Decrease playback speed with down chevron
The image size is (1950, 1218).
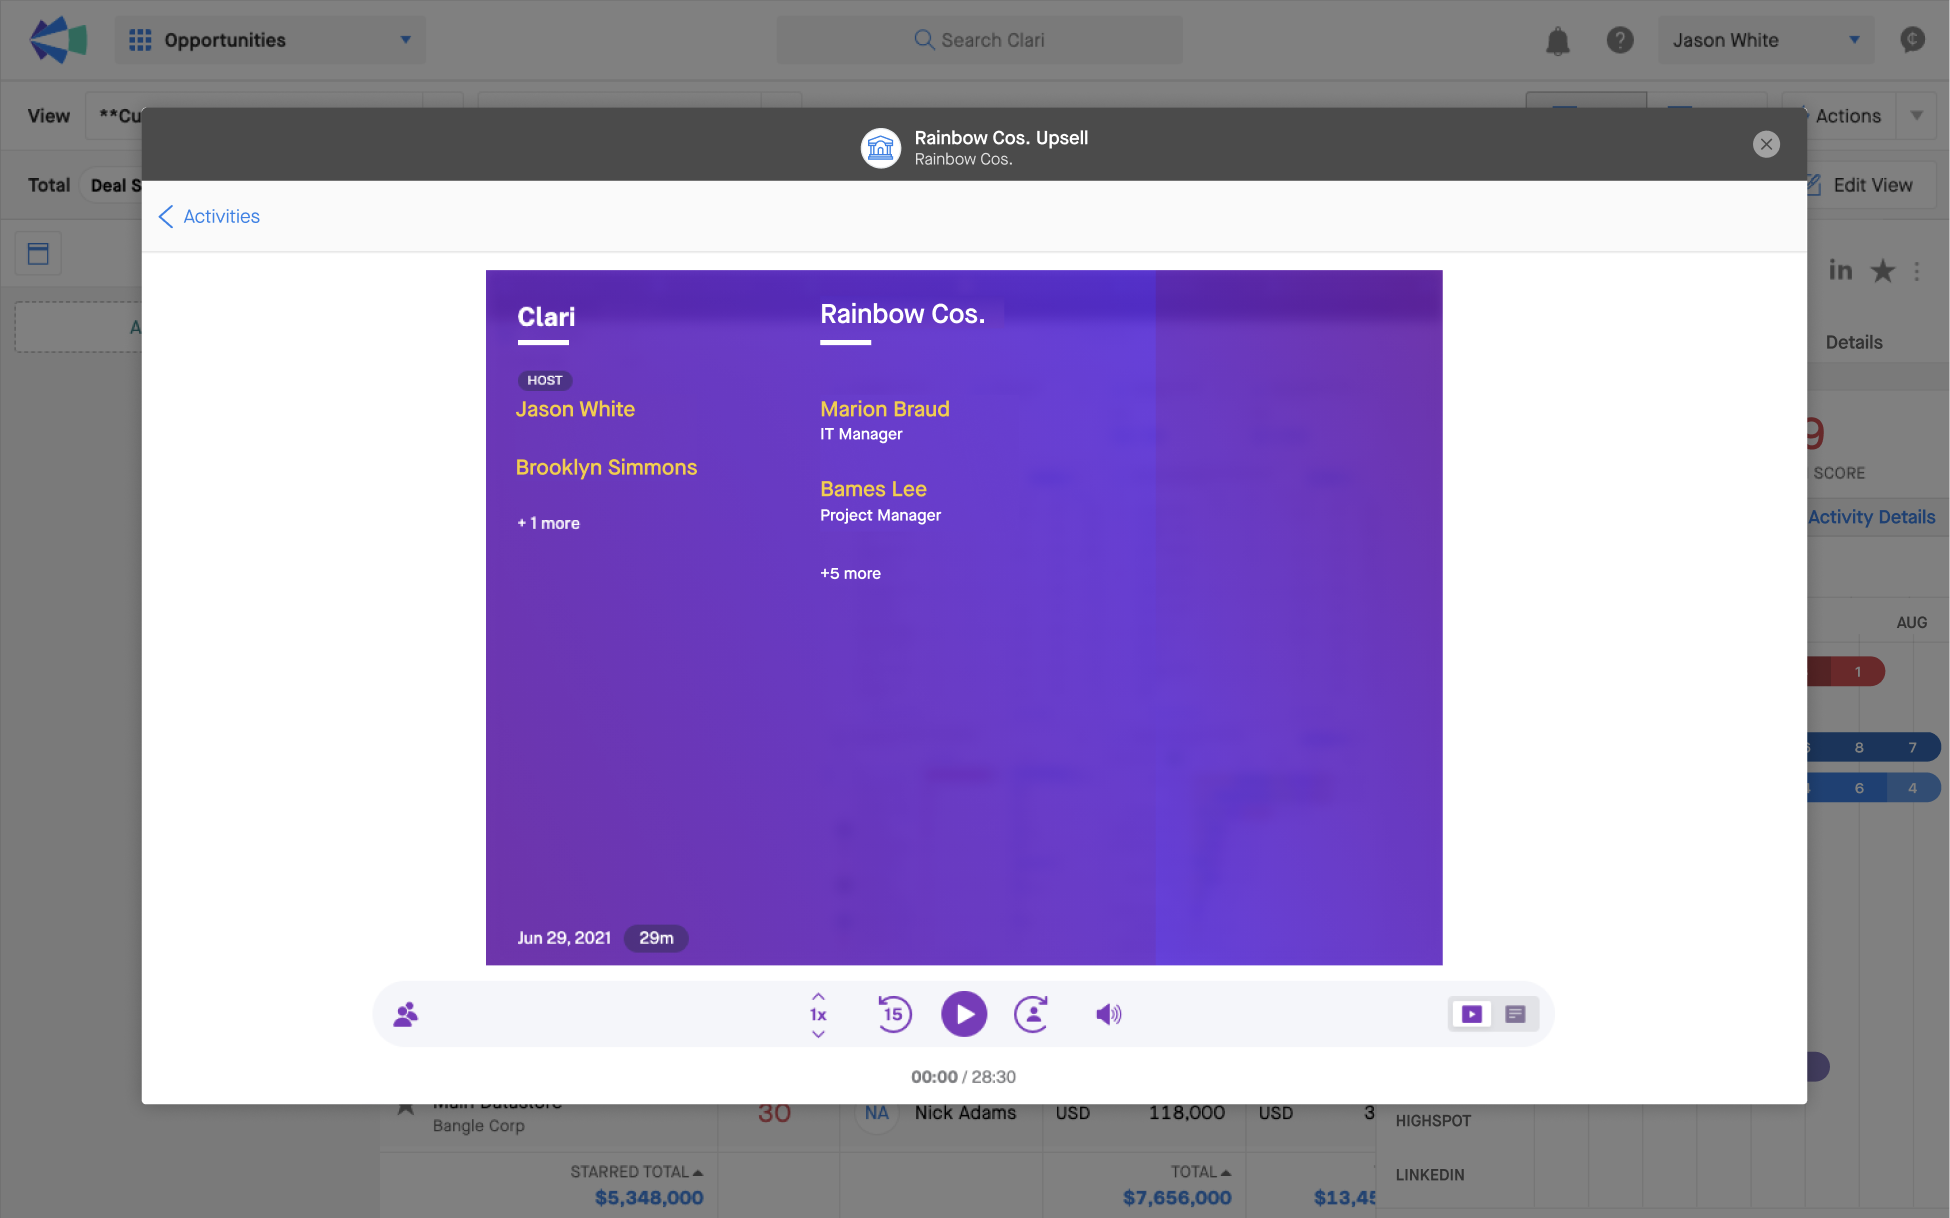pyautogui.click(x=818, y=1034)
